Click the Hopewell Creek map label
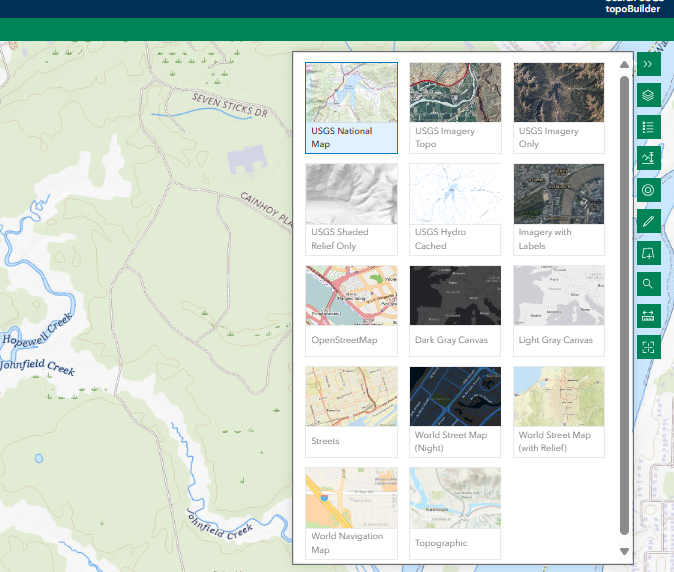 pyautogui.click(x=37, y=330)
